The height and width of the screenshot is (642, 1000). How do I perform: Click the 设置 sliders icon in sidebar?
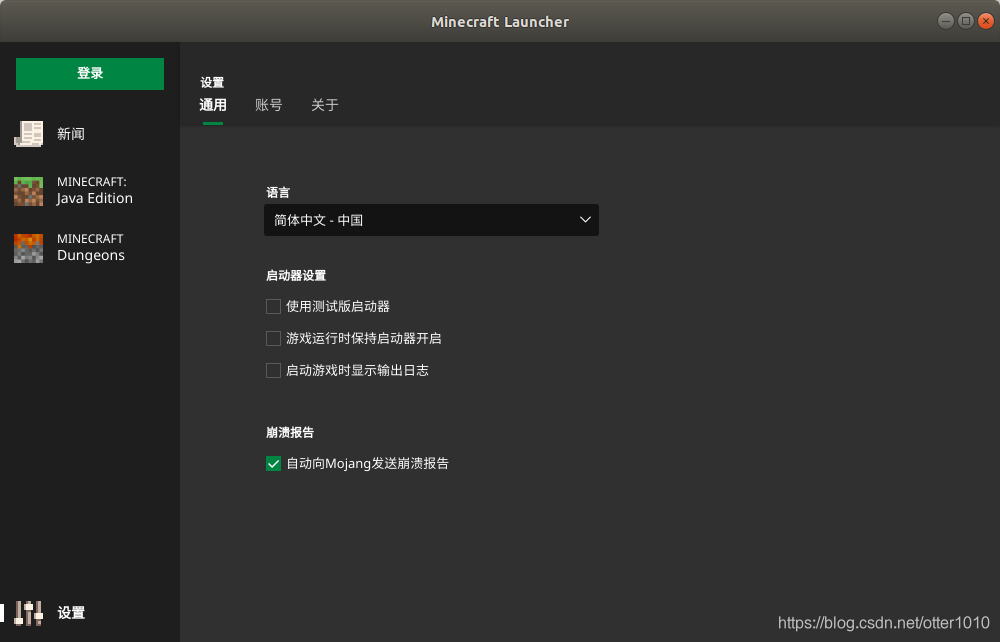click(x=29, y=613)
